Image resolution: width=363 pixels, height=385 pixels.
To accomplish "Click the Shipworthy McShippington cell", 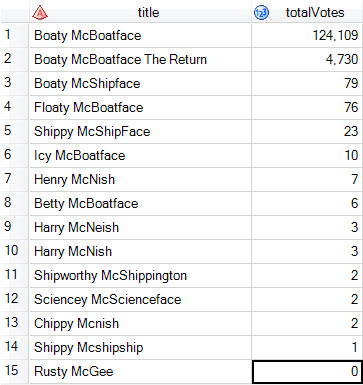I will coord(140,275).
